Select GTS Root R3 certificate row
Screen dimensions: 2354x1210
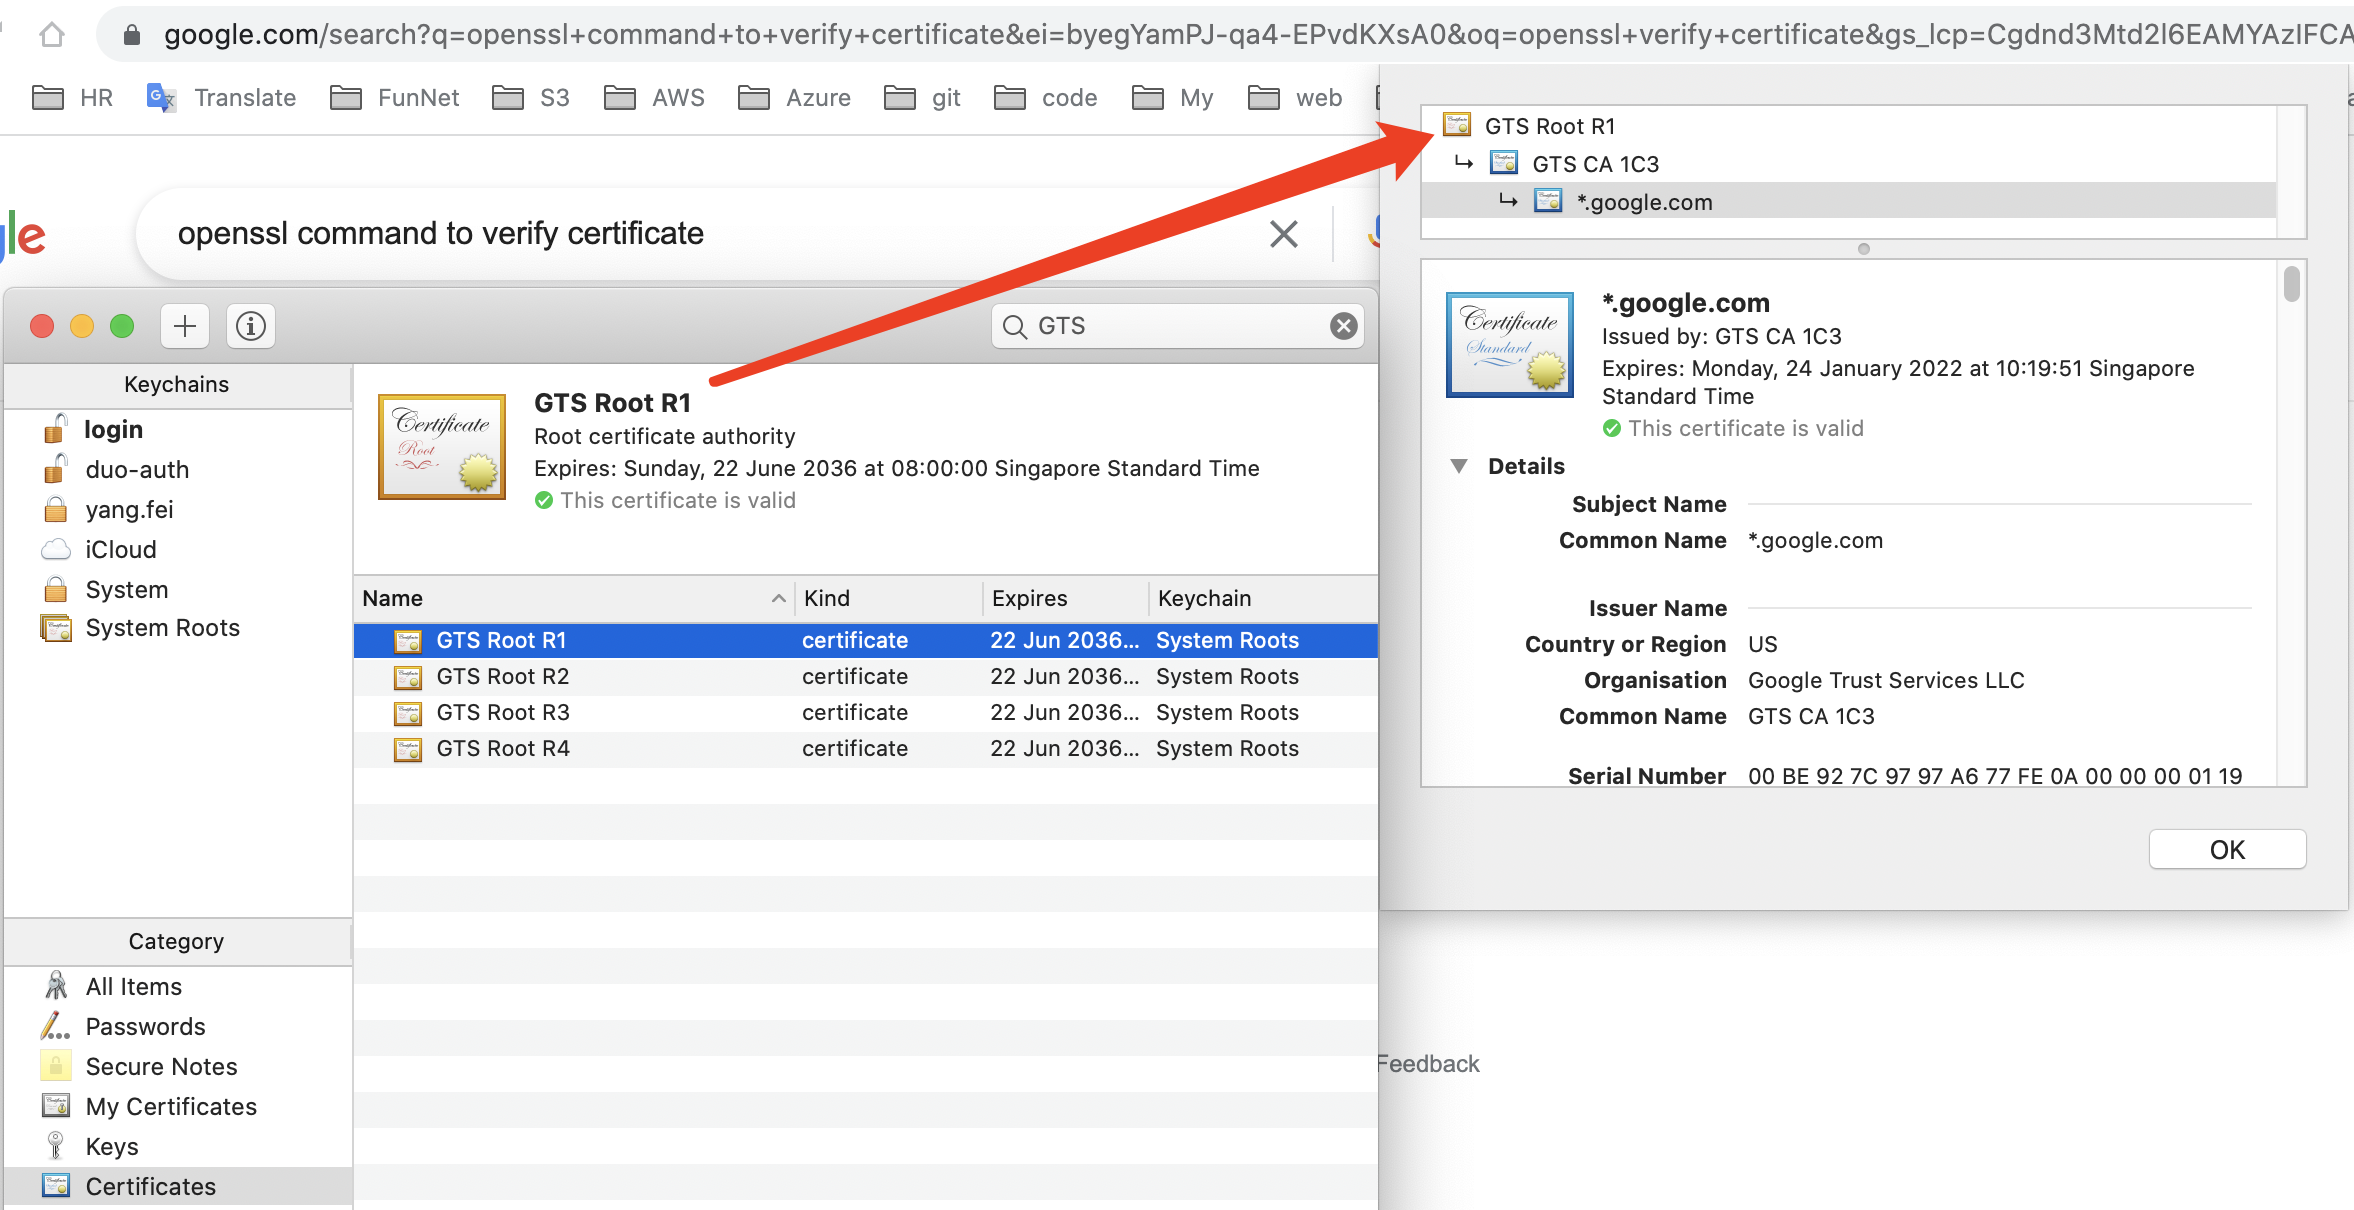503,713
